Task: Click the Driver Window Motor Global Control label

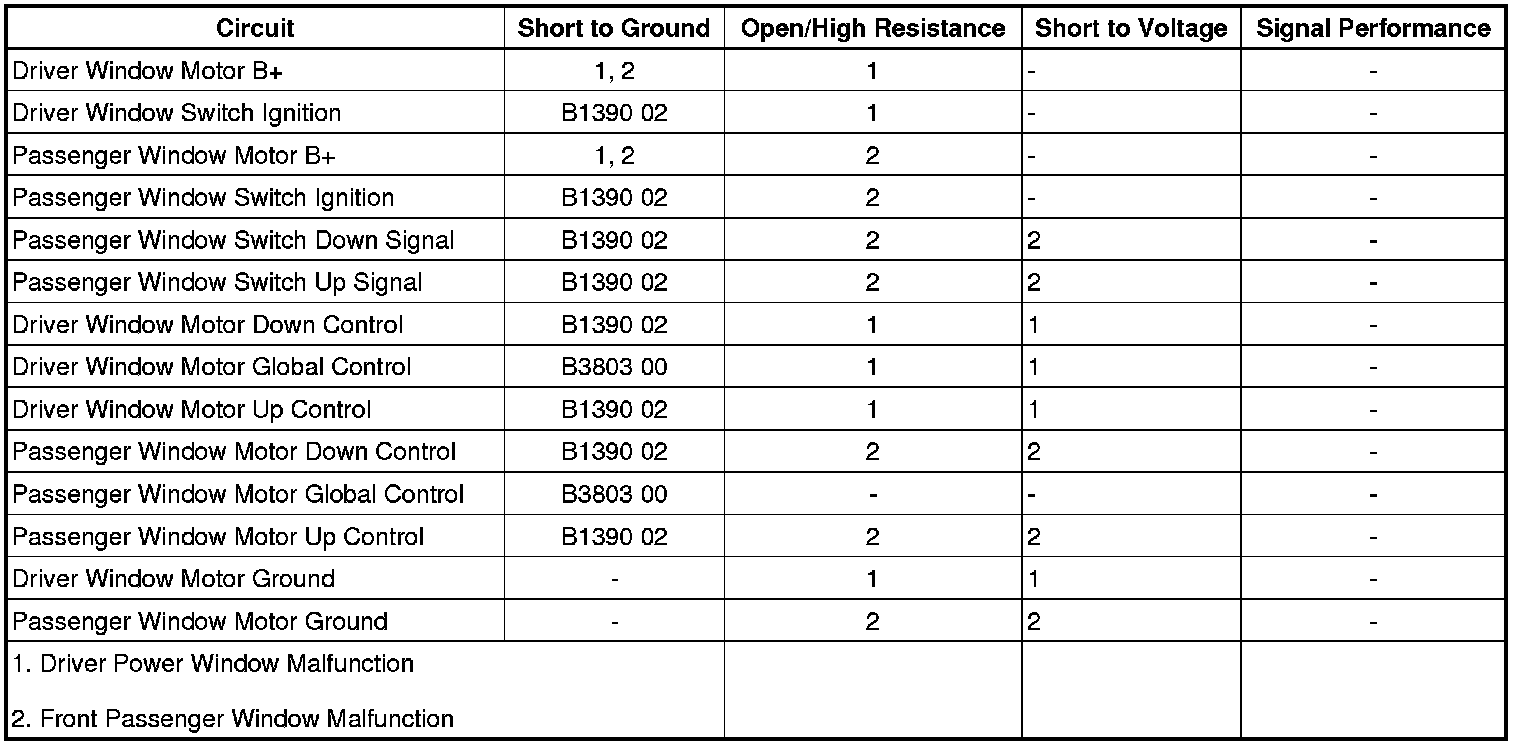Action: pos(211,367)
